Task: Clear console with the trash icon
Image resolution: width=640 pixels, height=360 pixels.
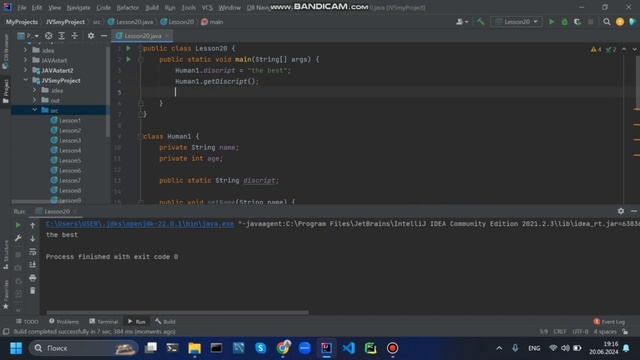Action: [x=33, y=291]
